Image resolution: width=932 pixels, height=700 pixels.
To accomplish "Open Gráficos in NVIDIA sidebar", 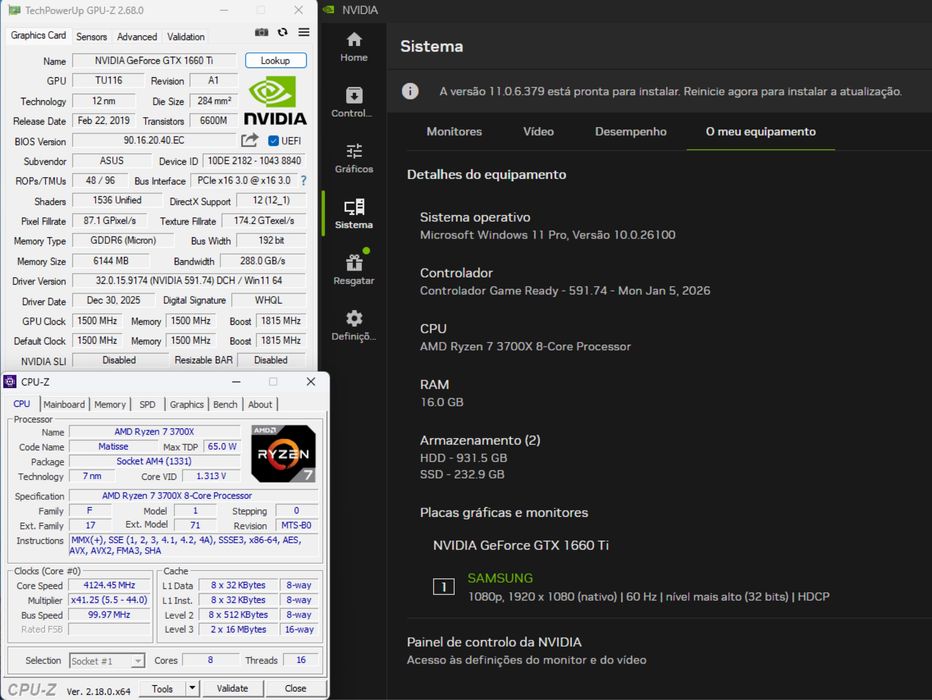I will pos(354,158).
